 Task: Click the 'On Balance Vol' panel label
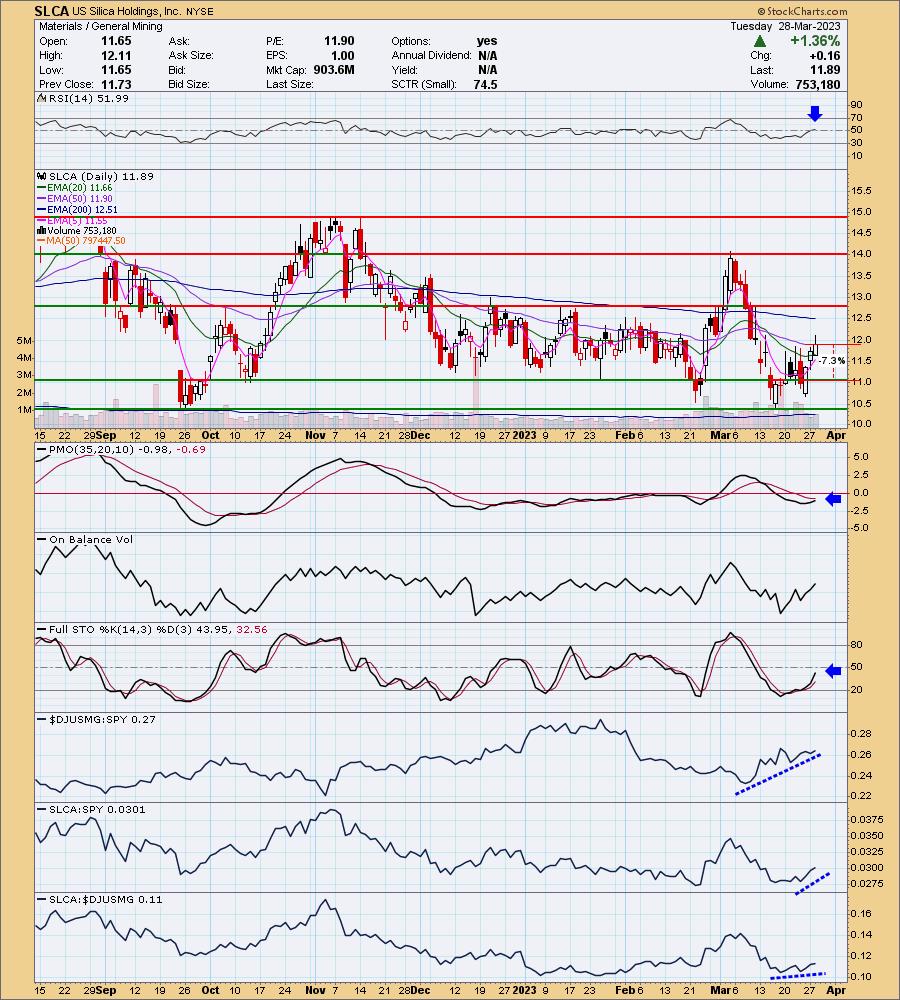91,540
